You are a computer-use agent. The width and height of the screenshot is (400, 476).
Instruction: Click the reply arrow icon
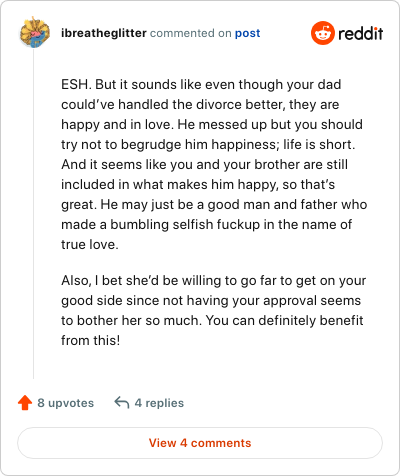[x=122, y=402]
